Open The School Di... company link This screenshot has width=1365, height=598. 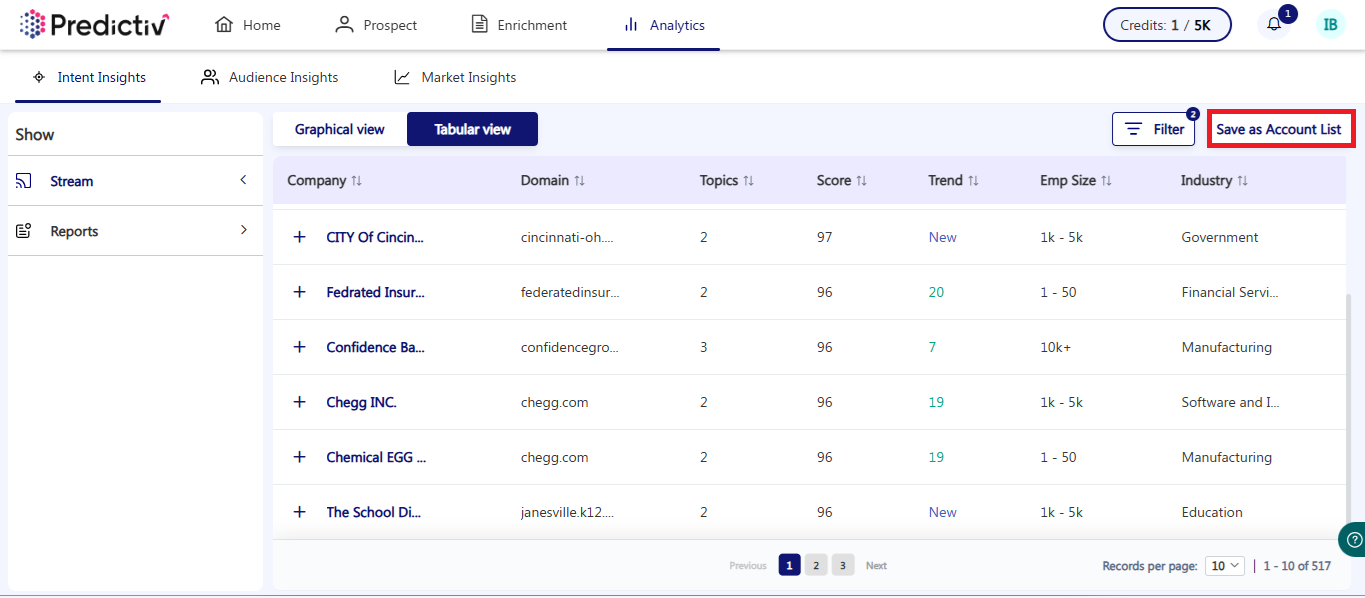click(x=374, y=512)
